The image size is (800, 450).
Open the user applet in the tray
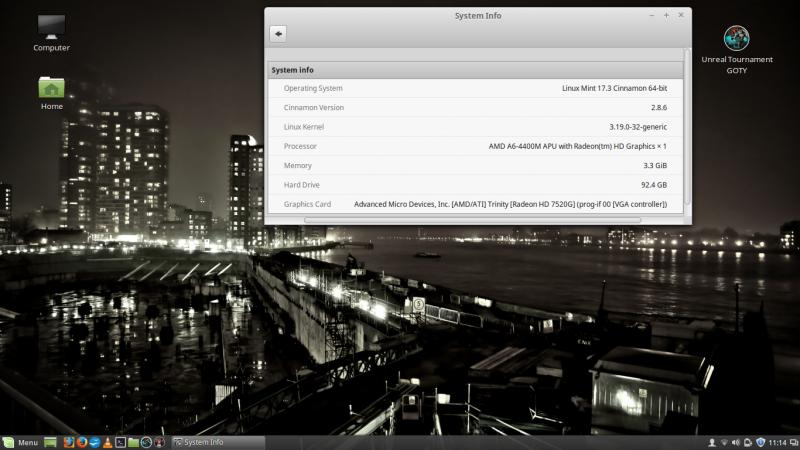[711, 442]
